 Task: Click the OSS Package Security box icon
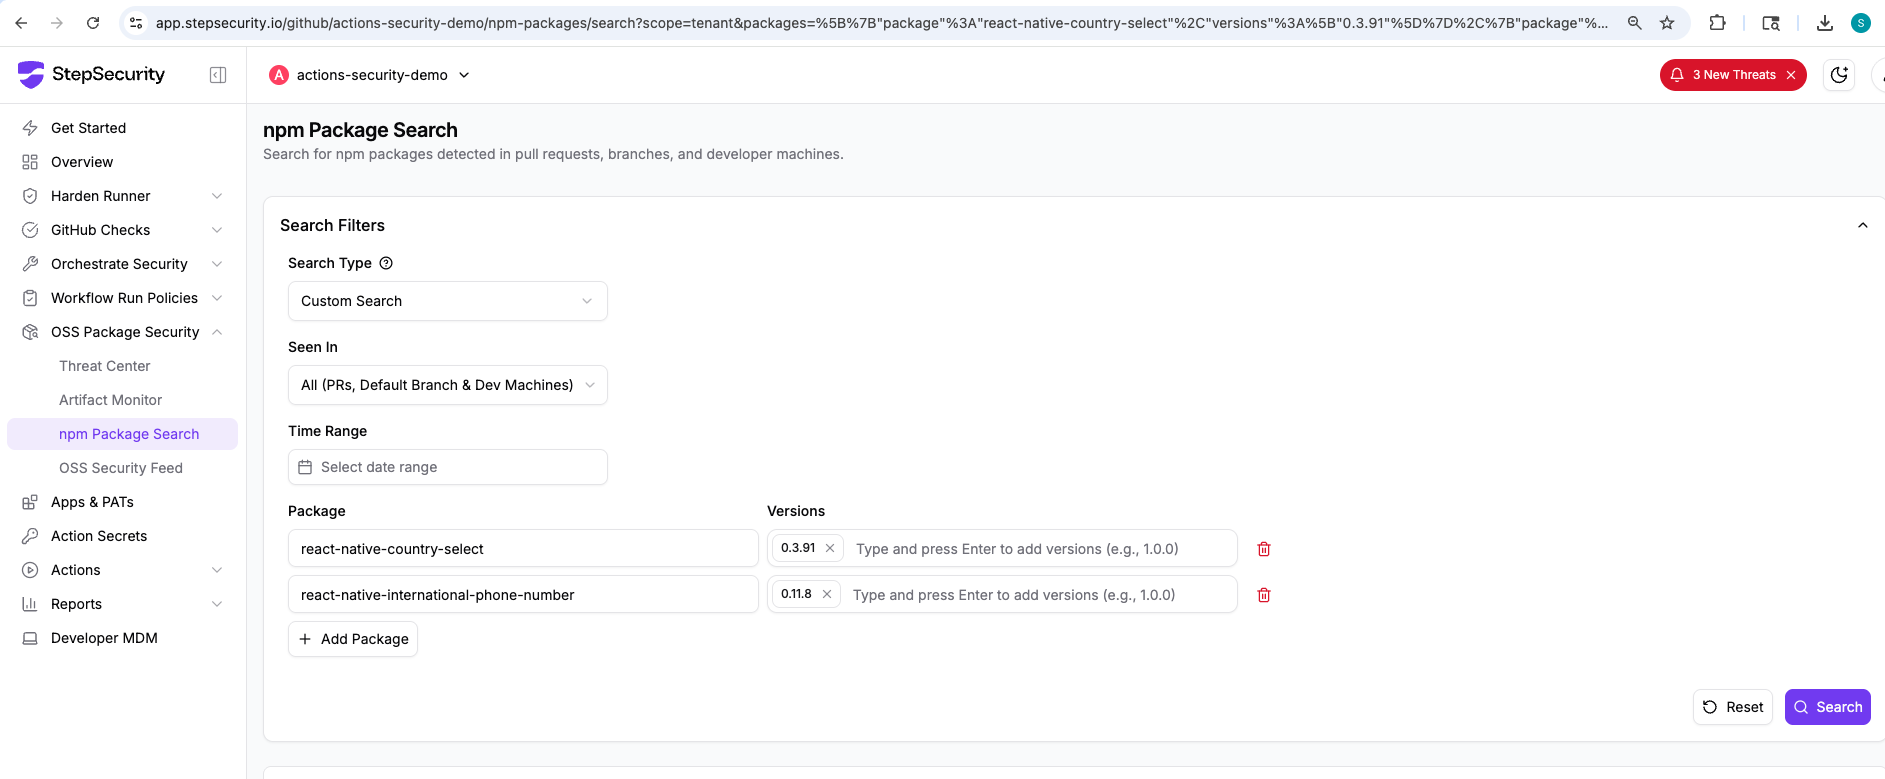pos(30,332)
